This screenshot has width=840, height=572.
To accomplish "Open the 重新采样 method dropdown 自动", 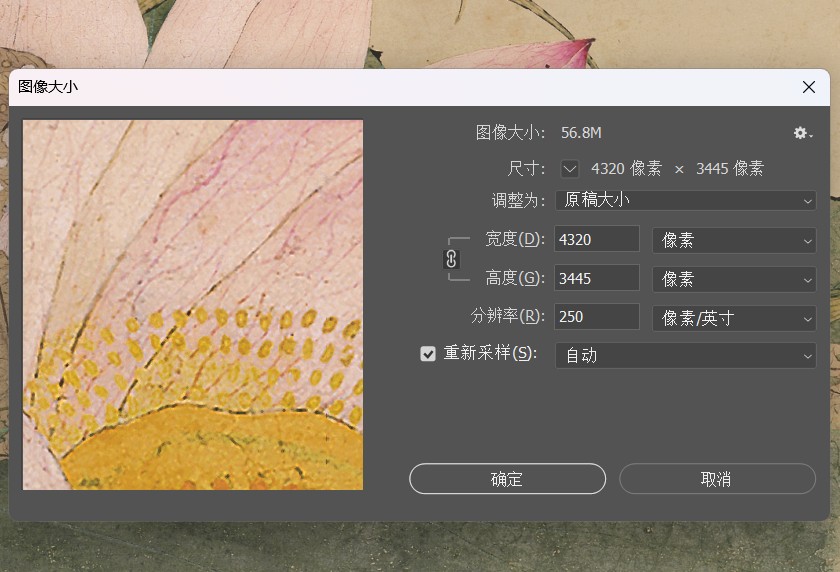I will pyautogui.click(x=686, y=356).
